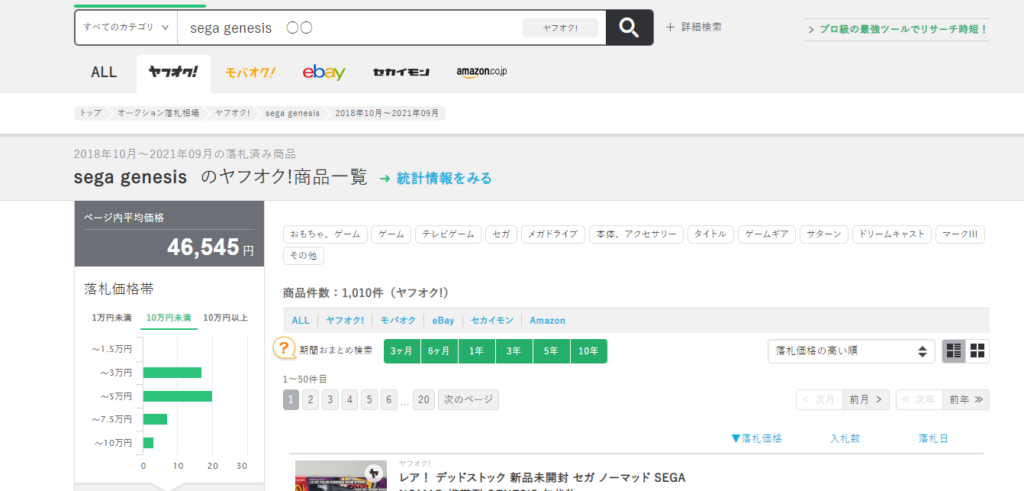Image resolution: width=1024 pixels, height=491 pixels.
Task: Switch to list view layout icon
Action: click(953, 351)
